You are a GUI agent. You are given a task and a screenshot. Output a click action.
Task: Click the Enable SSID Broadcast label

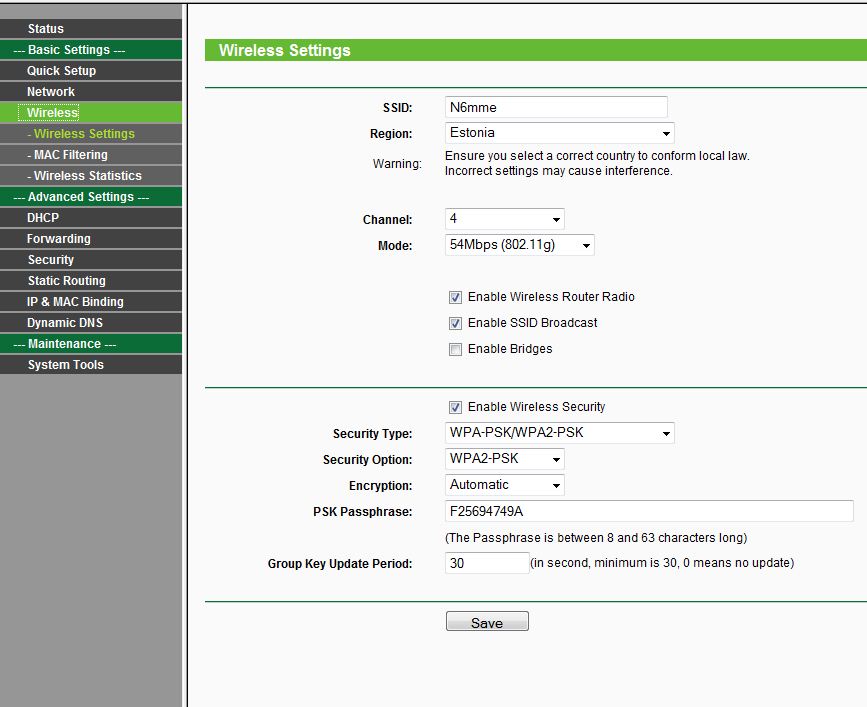(x=532, y=323)
